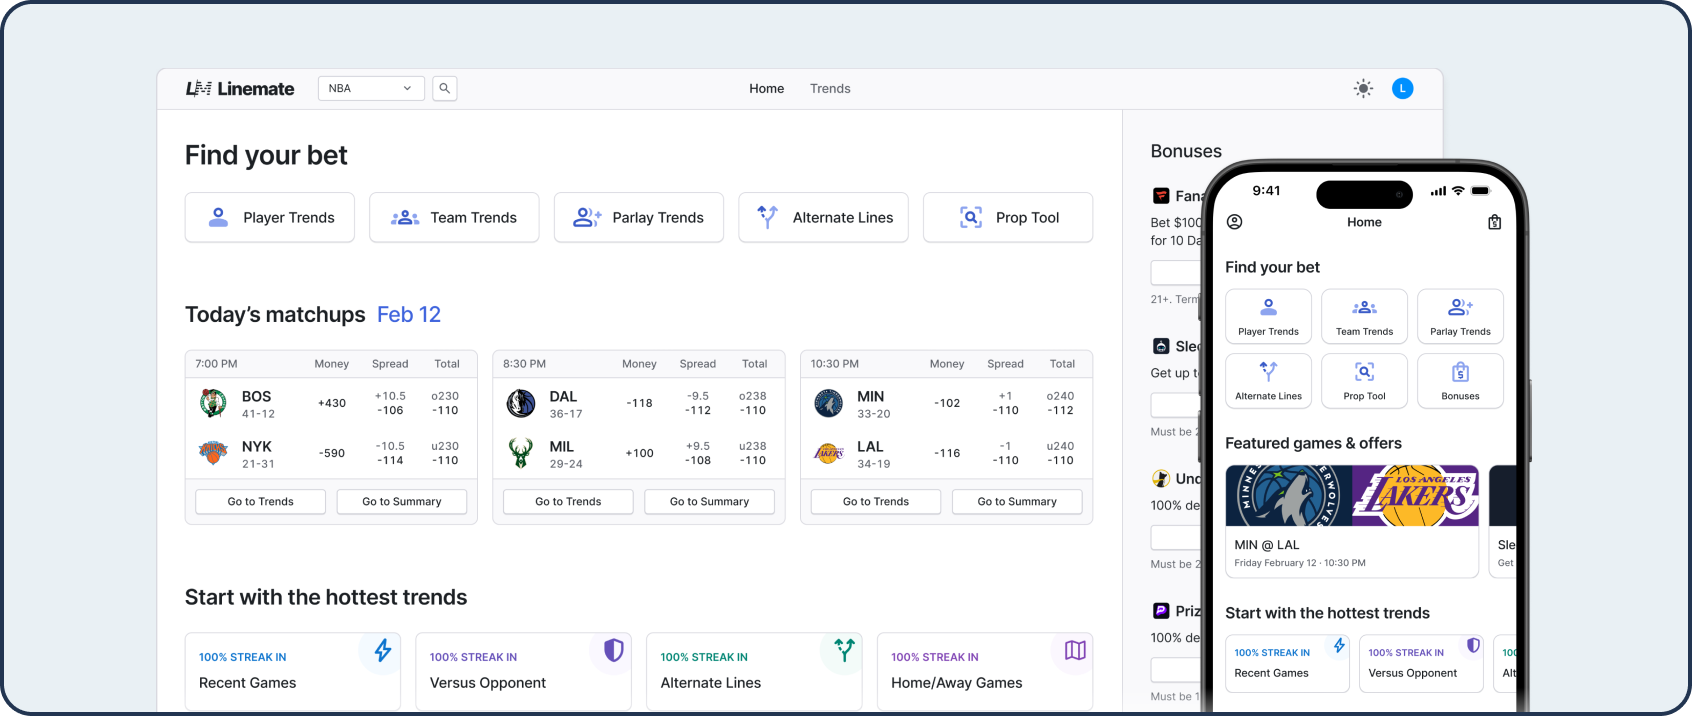The width and height of the screenshot is (1692, 716).
Task: Click the fork arrows icon on Alternate Lines card
Action: coord(845,650)
